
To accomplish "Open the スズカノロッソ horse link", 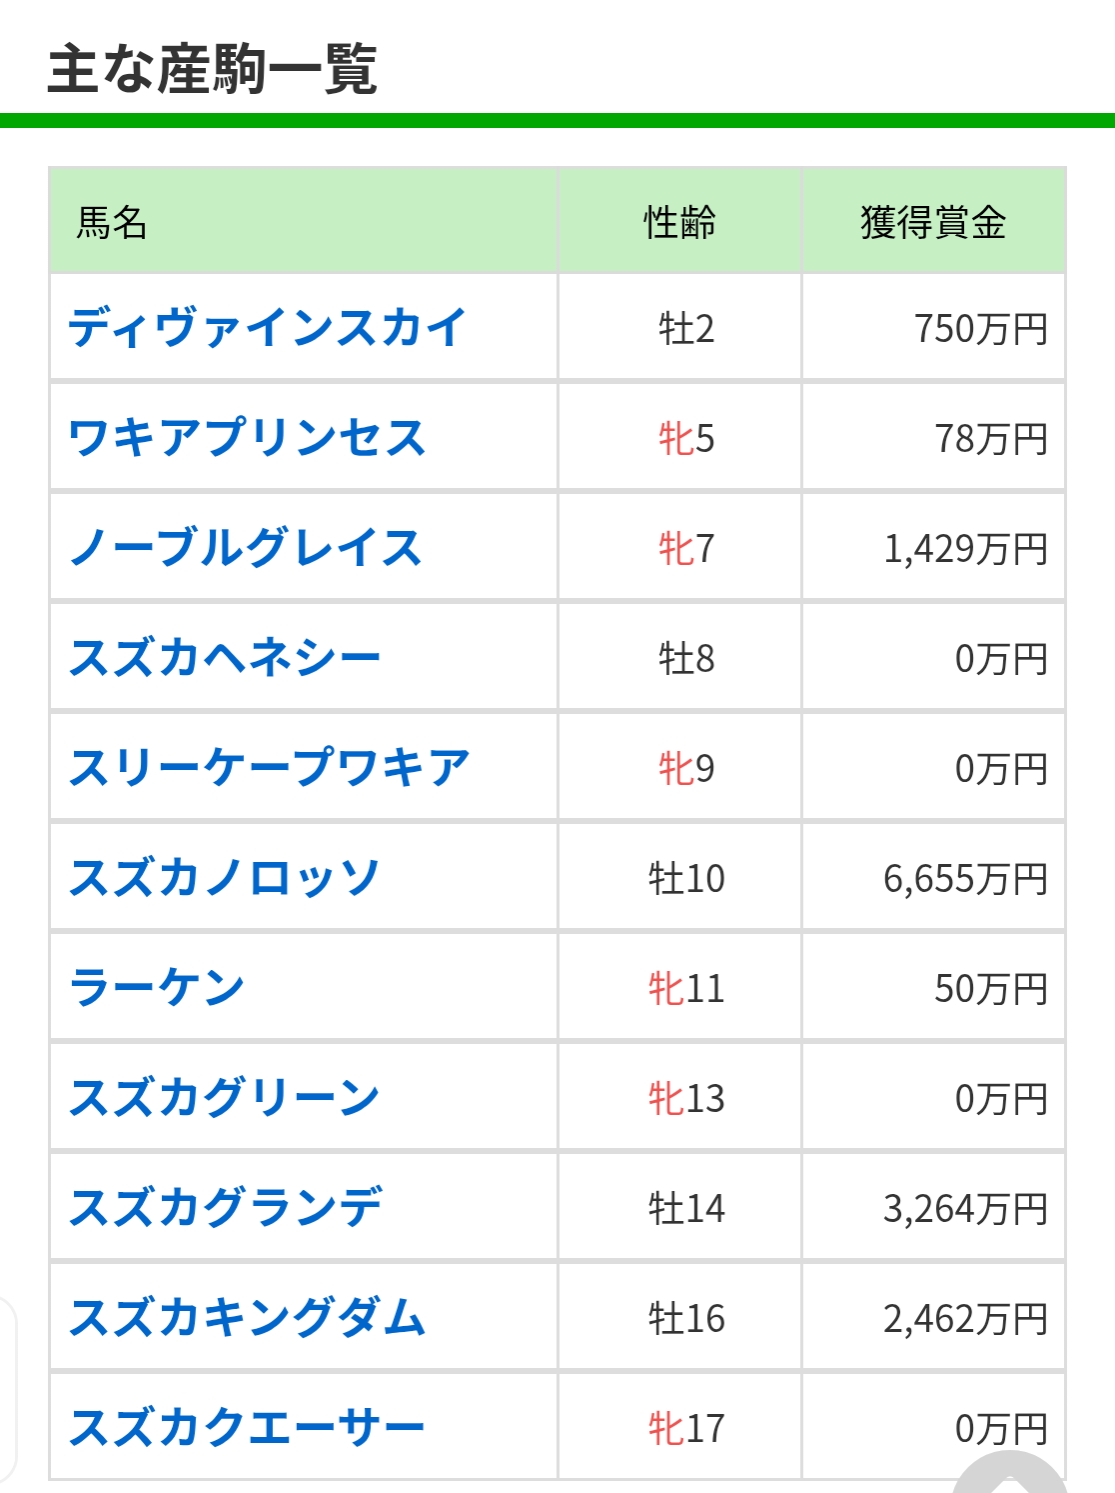I will [x=224, y=878].
